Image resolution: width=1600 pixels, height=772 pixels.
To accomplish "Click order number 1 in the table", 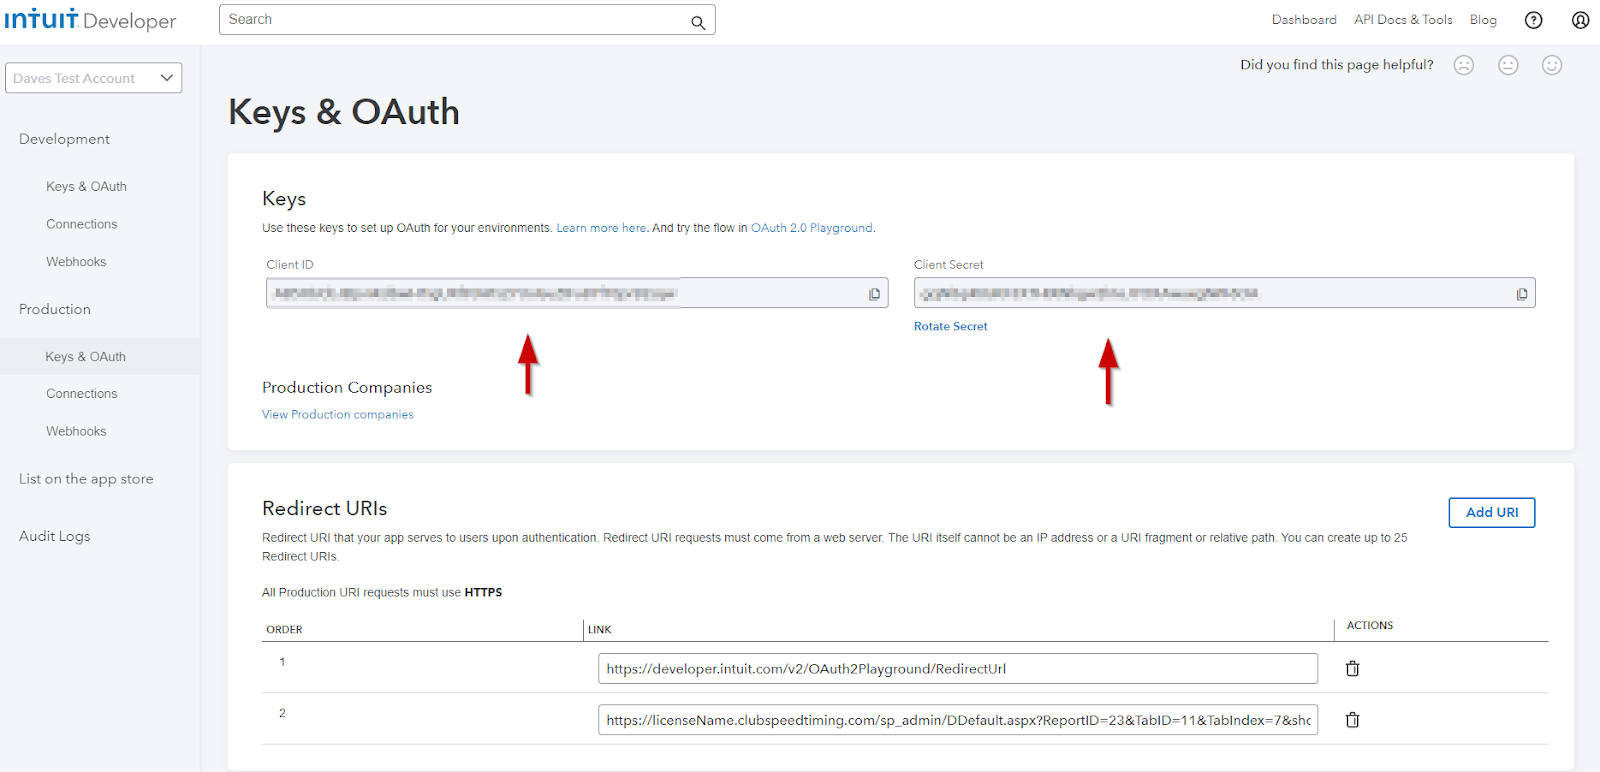I will (282, 662).
